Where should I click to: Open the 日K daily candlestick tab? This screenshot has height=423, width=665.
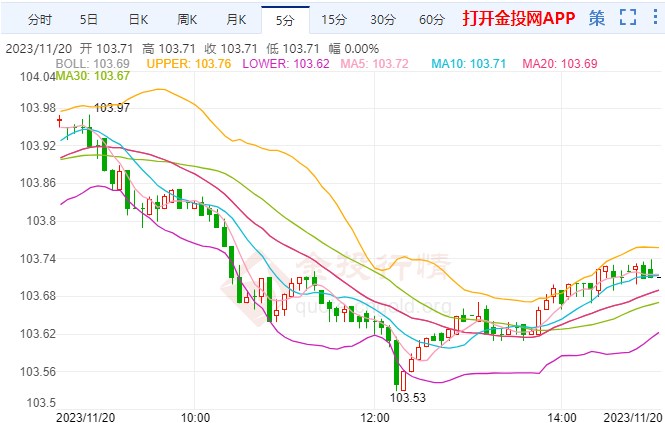pos(137,19)
